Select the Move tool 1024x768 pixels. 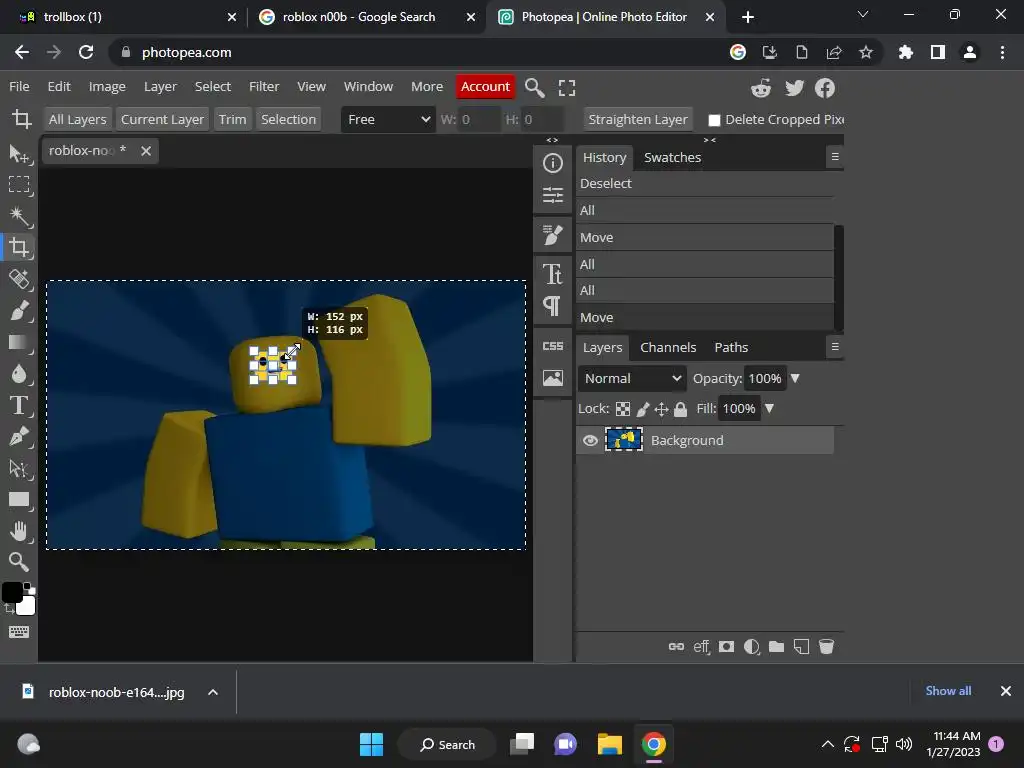click(x=19, y=154)
